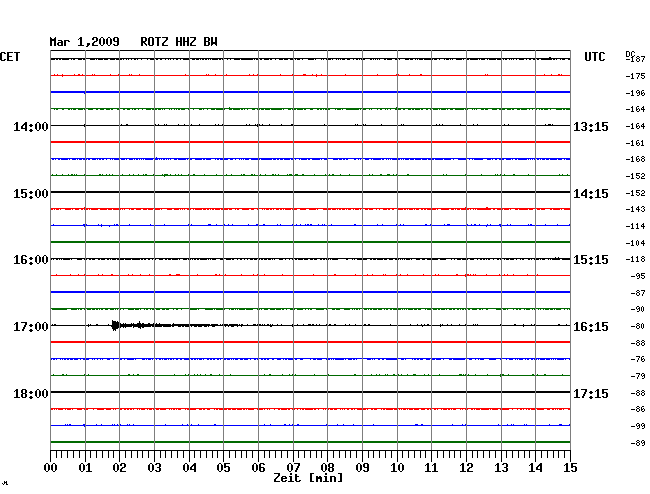Click minute tick label "05"
Viewport: 650px width, 494px height.
click(x=223, y=467)
